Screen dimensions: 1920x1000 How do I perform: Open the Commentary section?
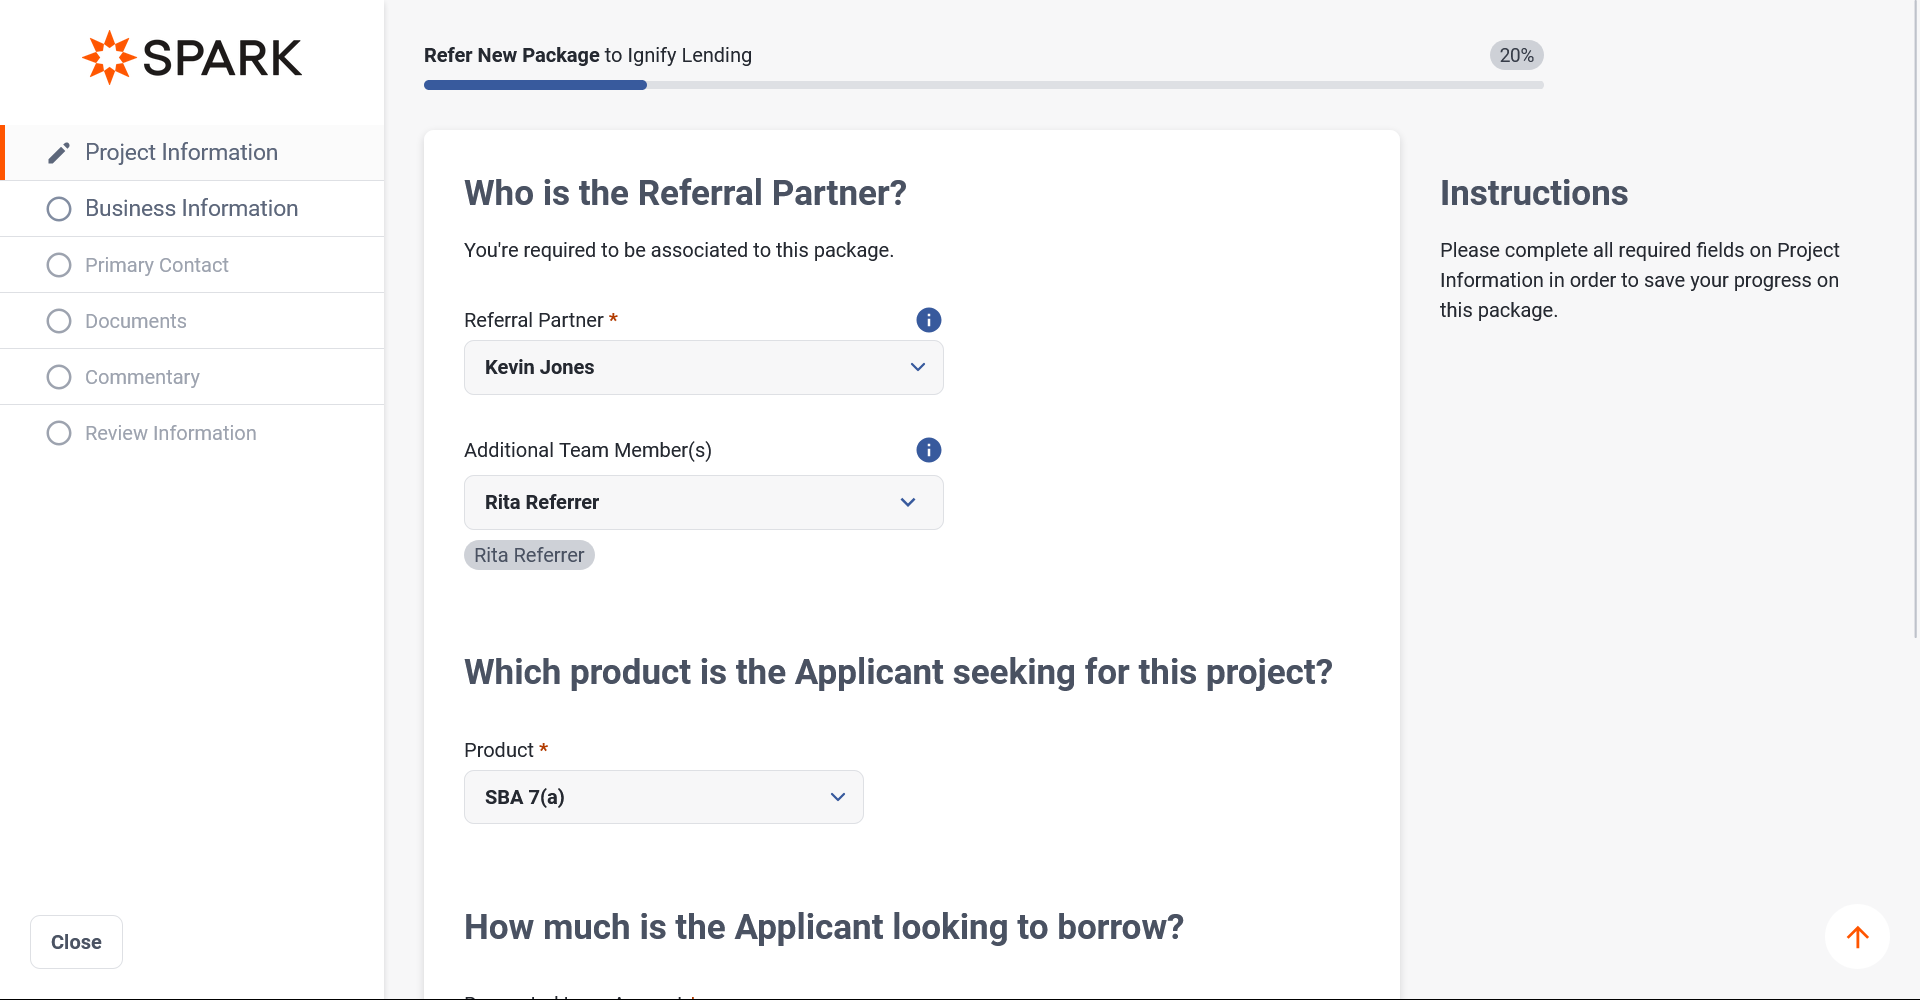coord(192,377)
